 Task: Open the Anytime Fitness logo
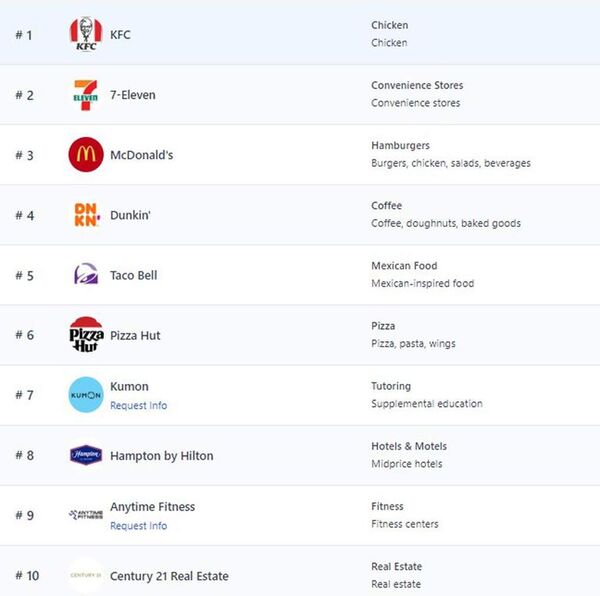coord(86,515)
